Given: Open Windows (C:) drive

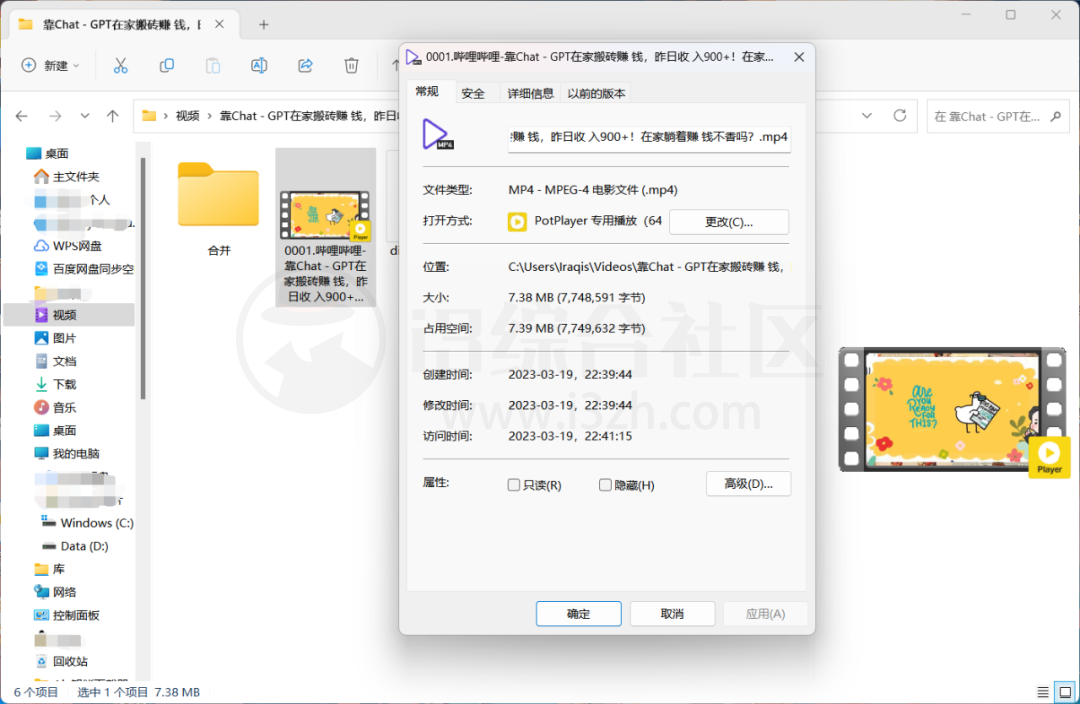Looking at the screenshot, I should [x=87, y=523].
